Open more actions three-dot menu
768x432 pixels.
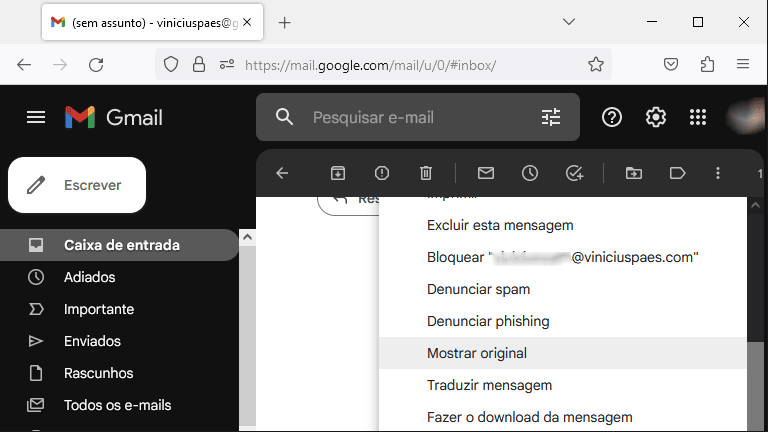pos(718,173)
